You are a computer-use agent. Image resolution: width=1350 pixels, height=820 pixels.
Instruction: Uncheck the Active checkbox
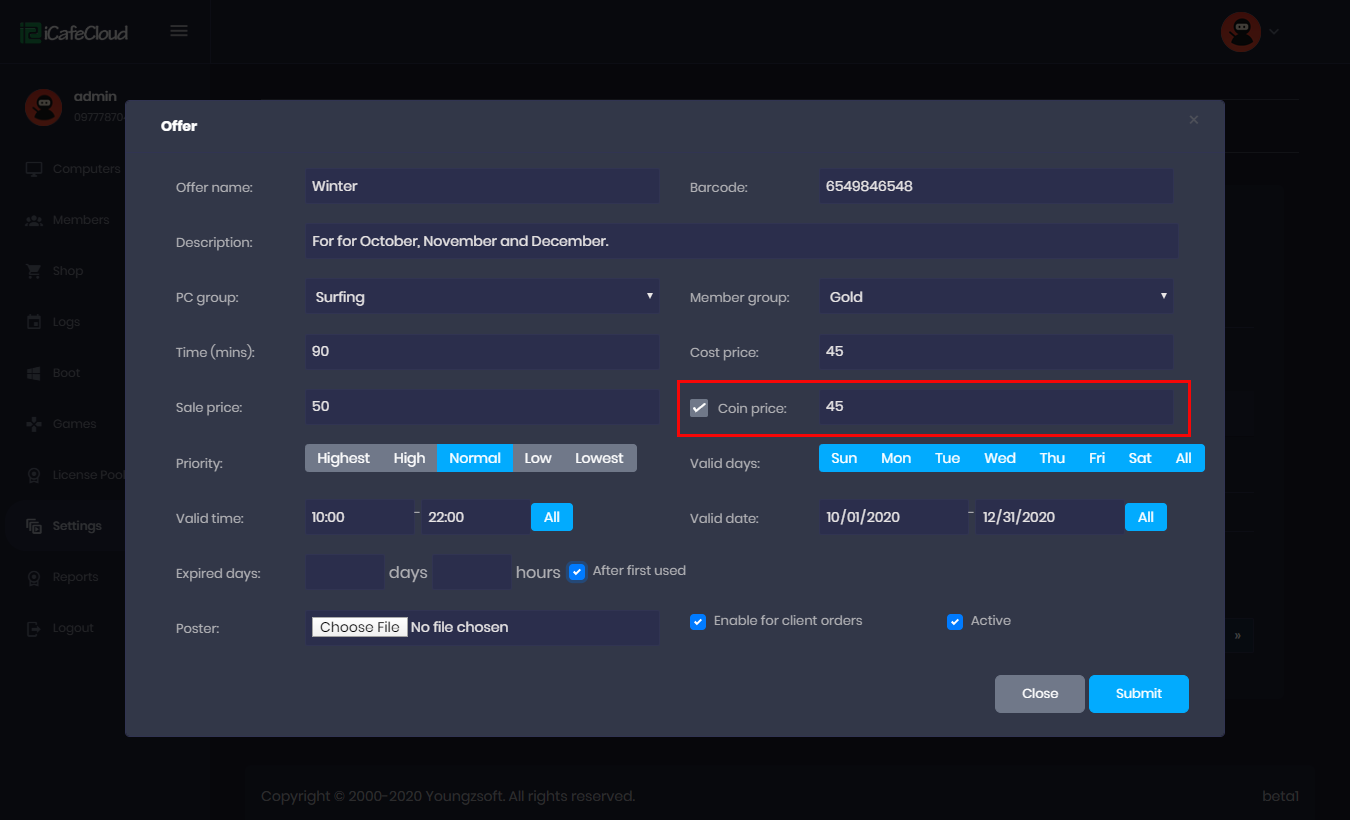pyautogui.click(x=955, y=621)
